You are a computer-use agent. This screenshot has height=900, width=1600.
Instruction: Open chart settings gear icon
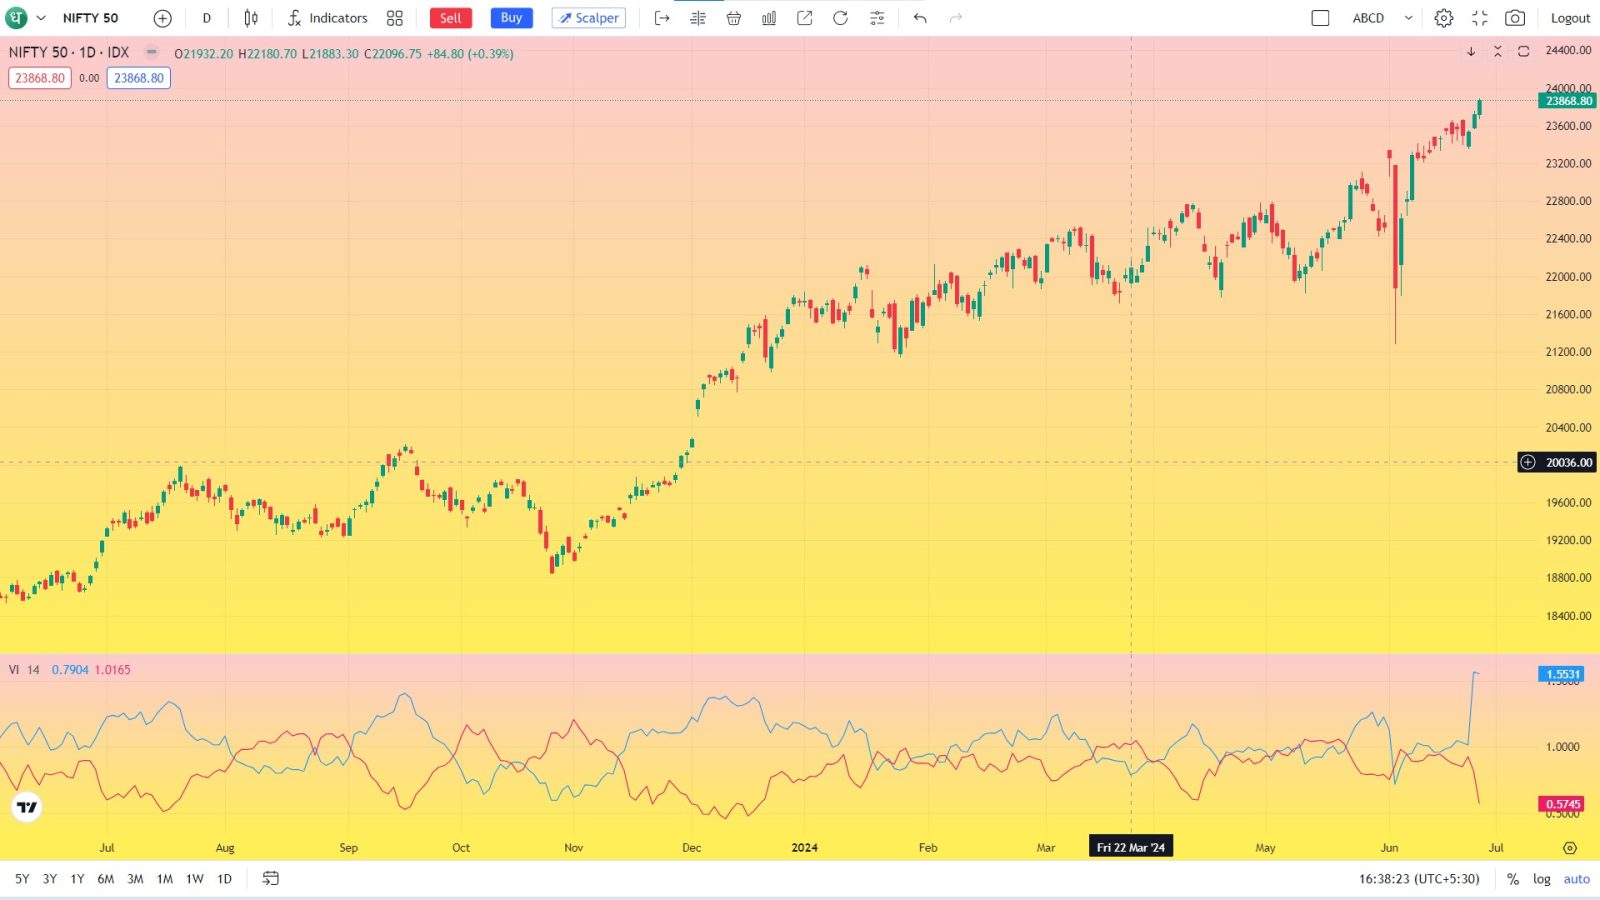click(x=1444, y=18)
